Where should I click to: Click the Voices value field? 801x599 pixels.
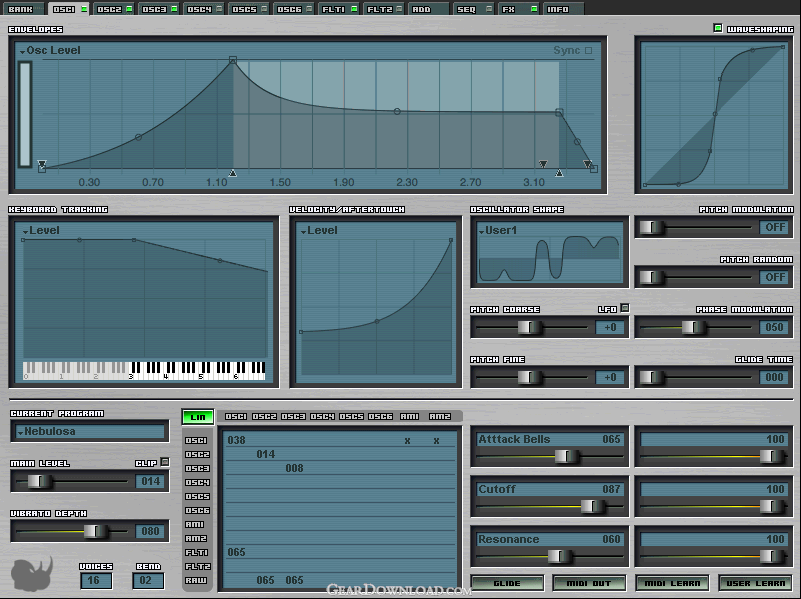click(x=97, y=580)
